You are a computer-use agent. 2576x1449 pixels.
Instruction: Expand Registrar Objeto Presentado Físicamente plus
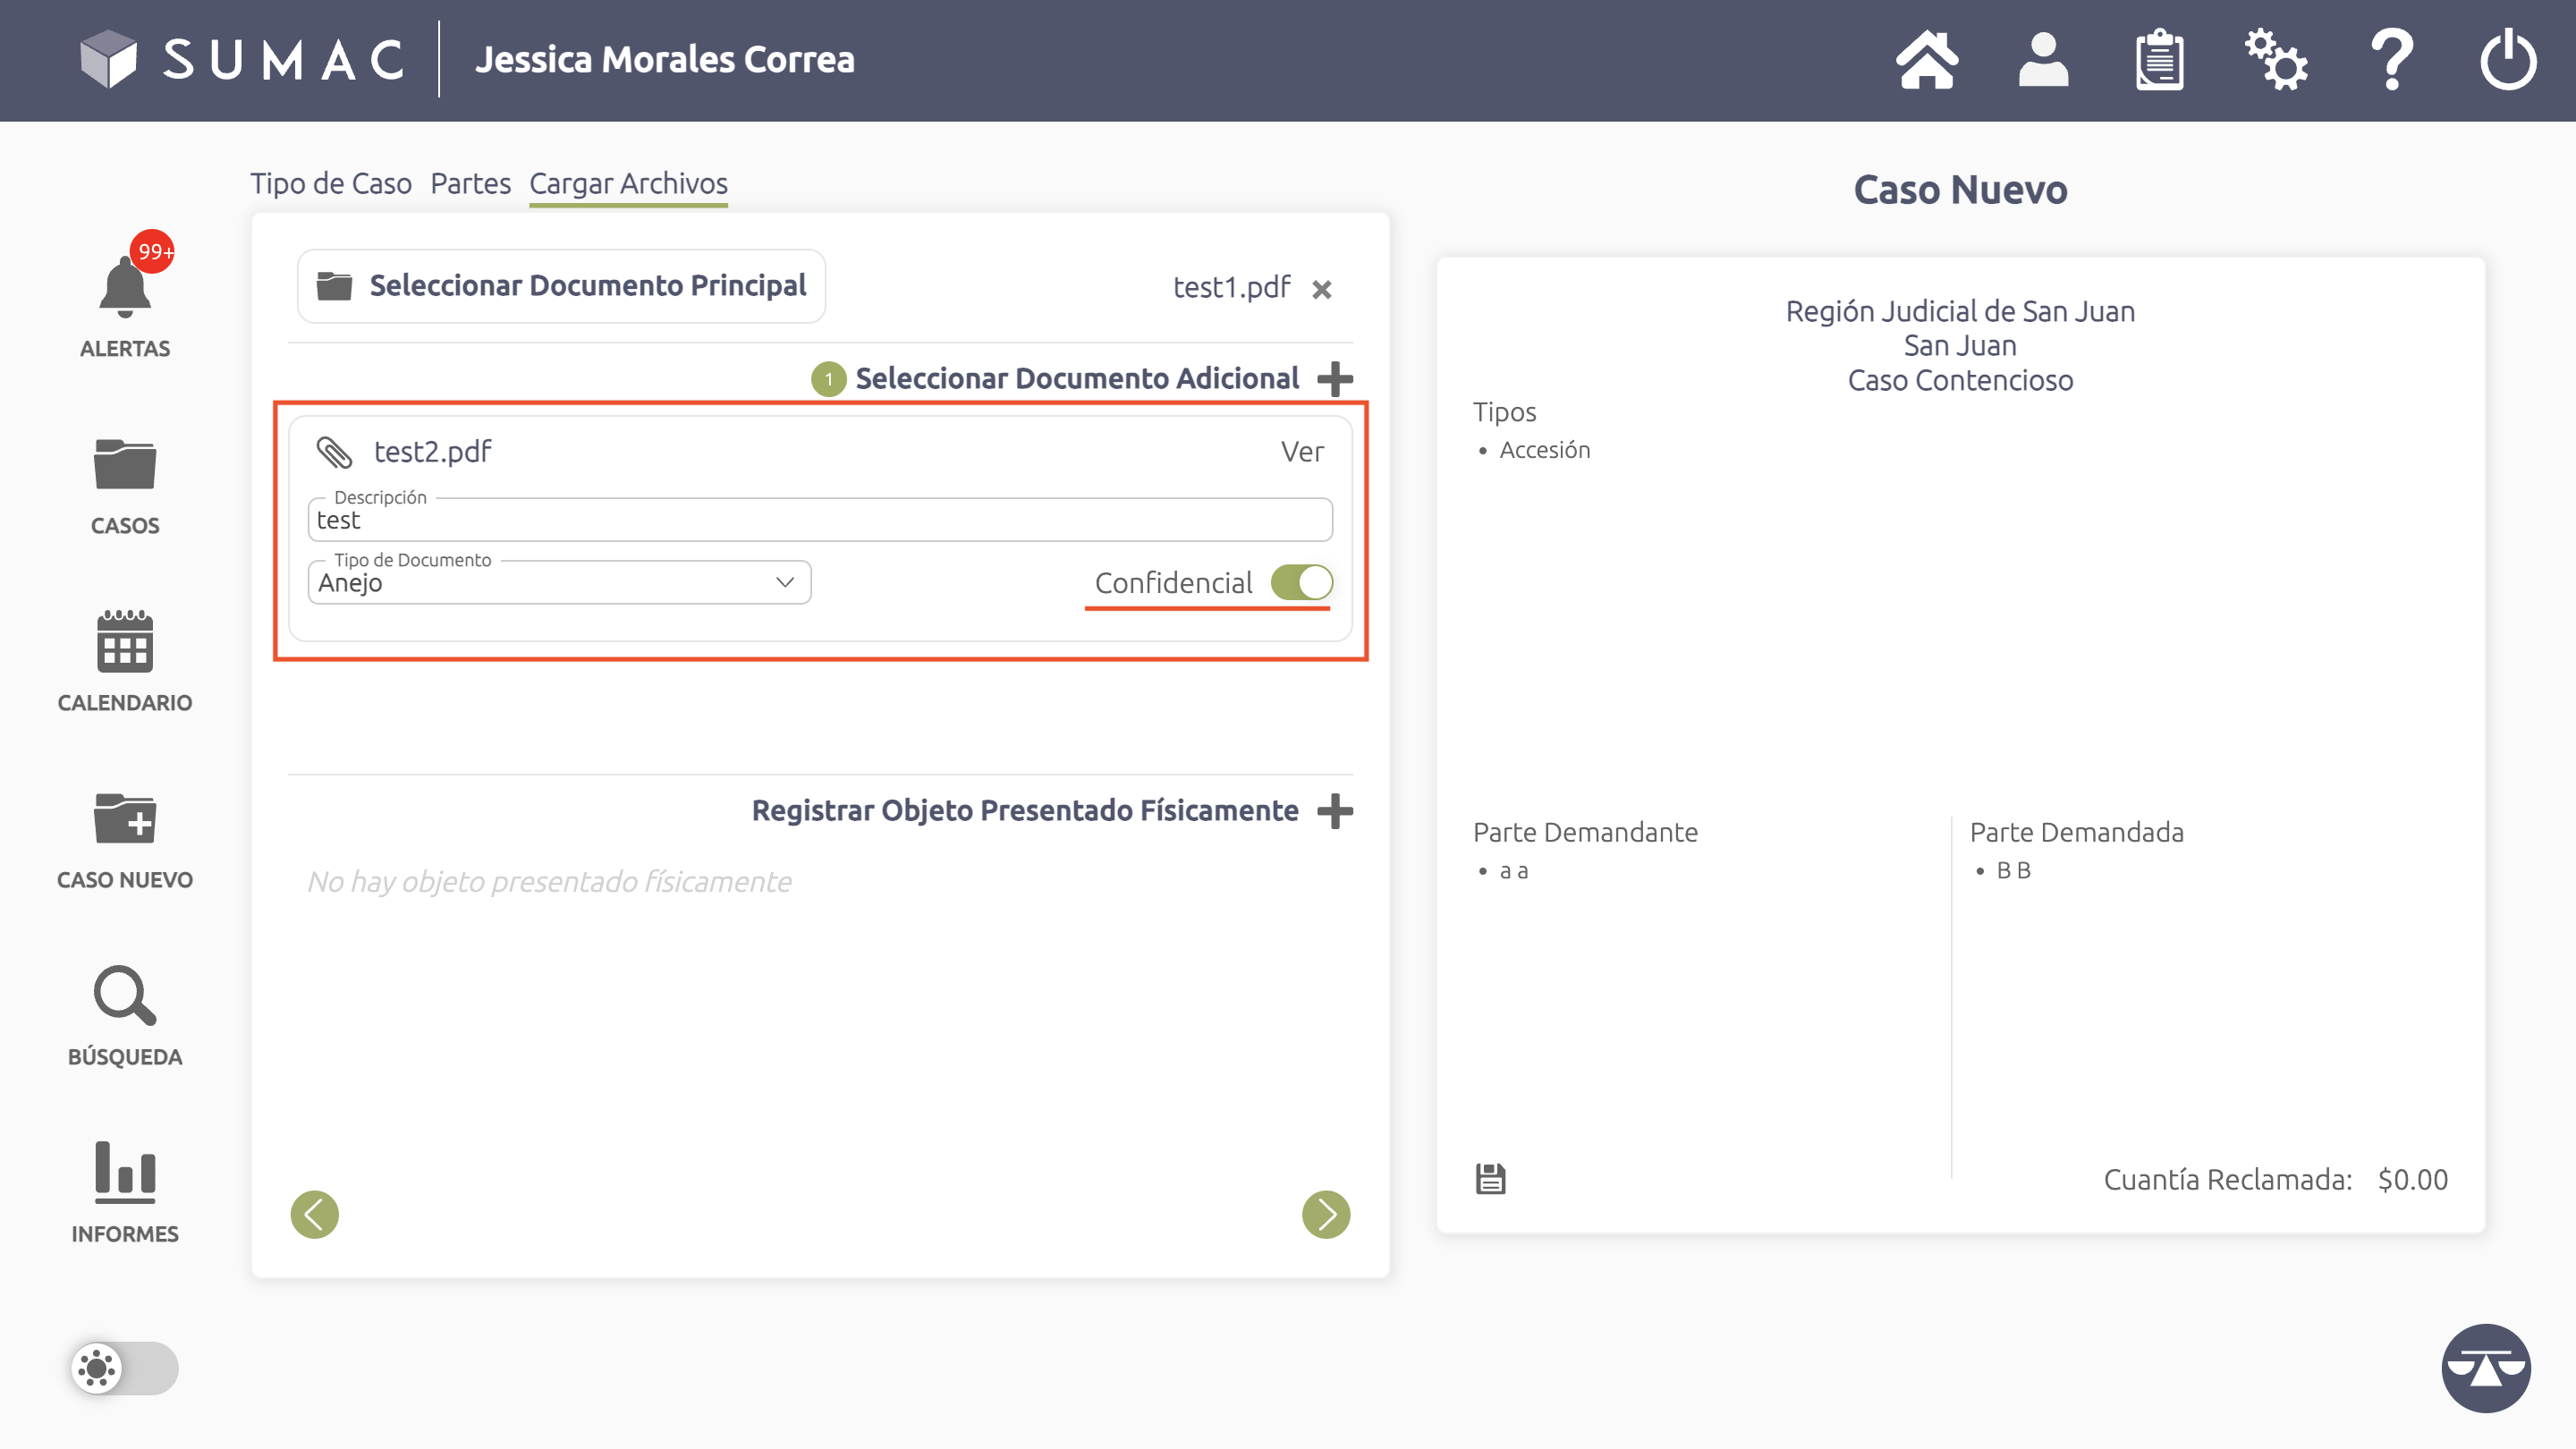(1335, 810)
